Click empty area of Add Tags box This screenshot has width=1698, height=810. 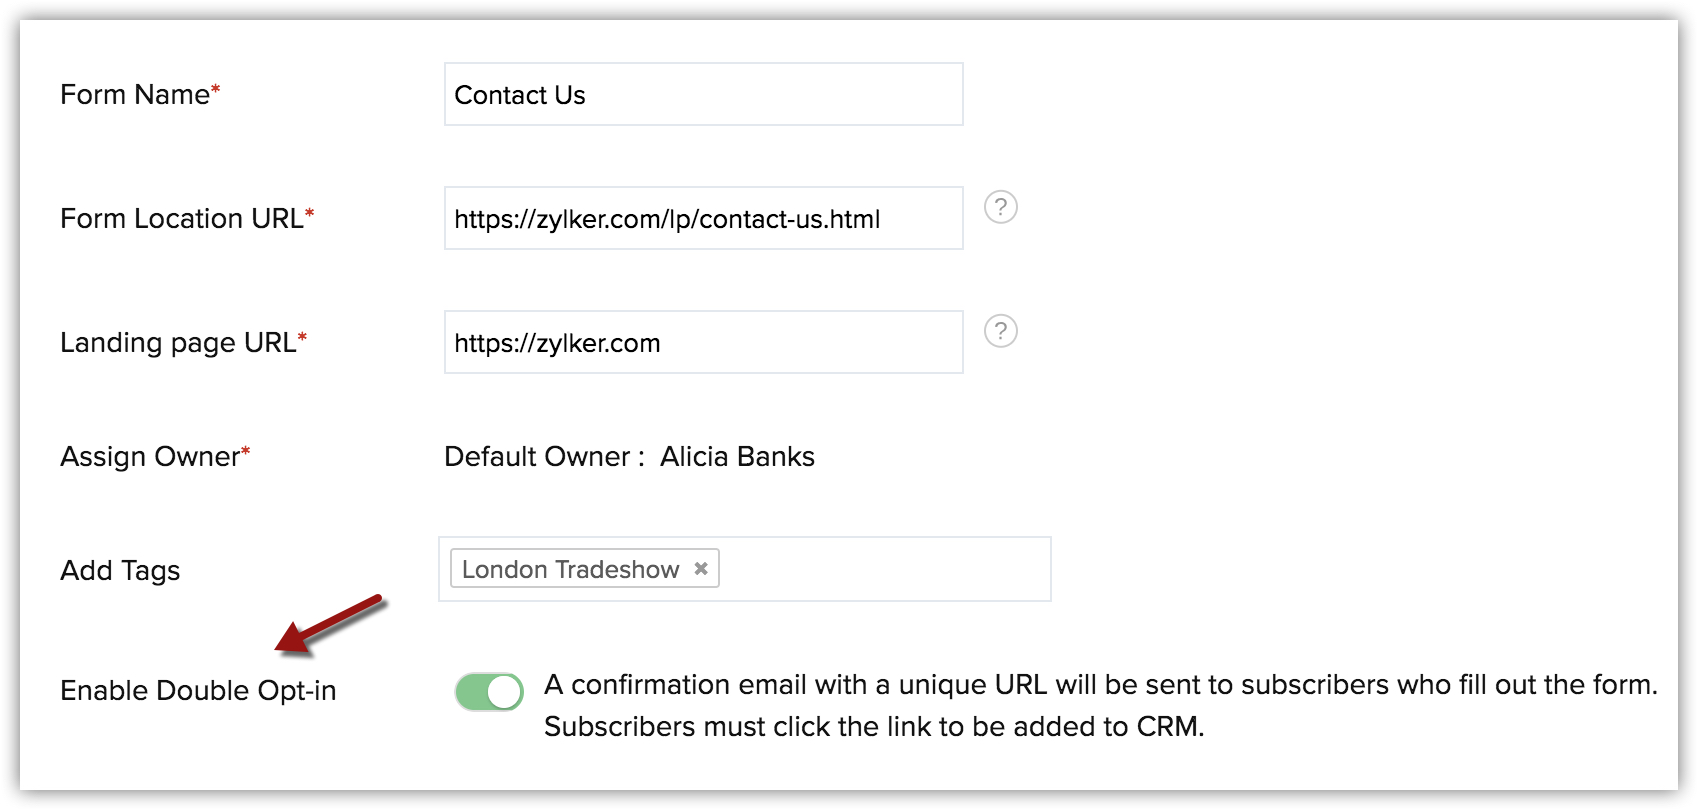point(885,569)
